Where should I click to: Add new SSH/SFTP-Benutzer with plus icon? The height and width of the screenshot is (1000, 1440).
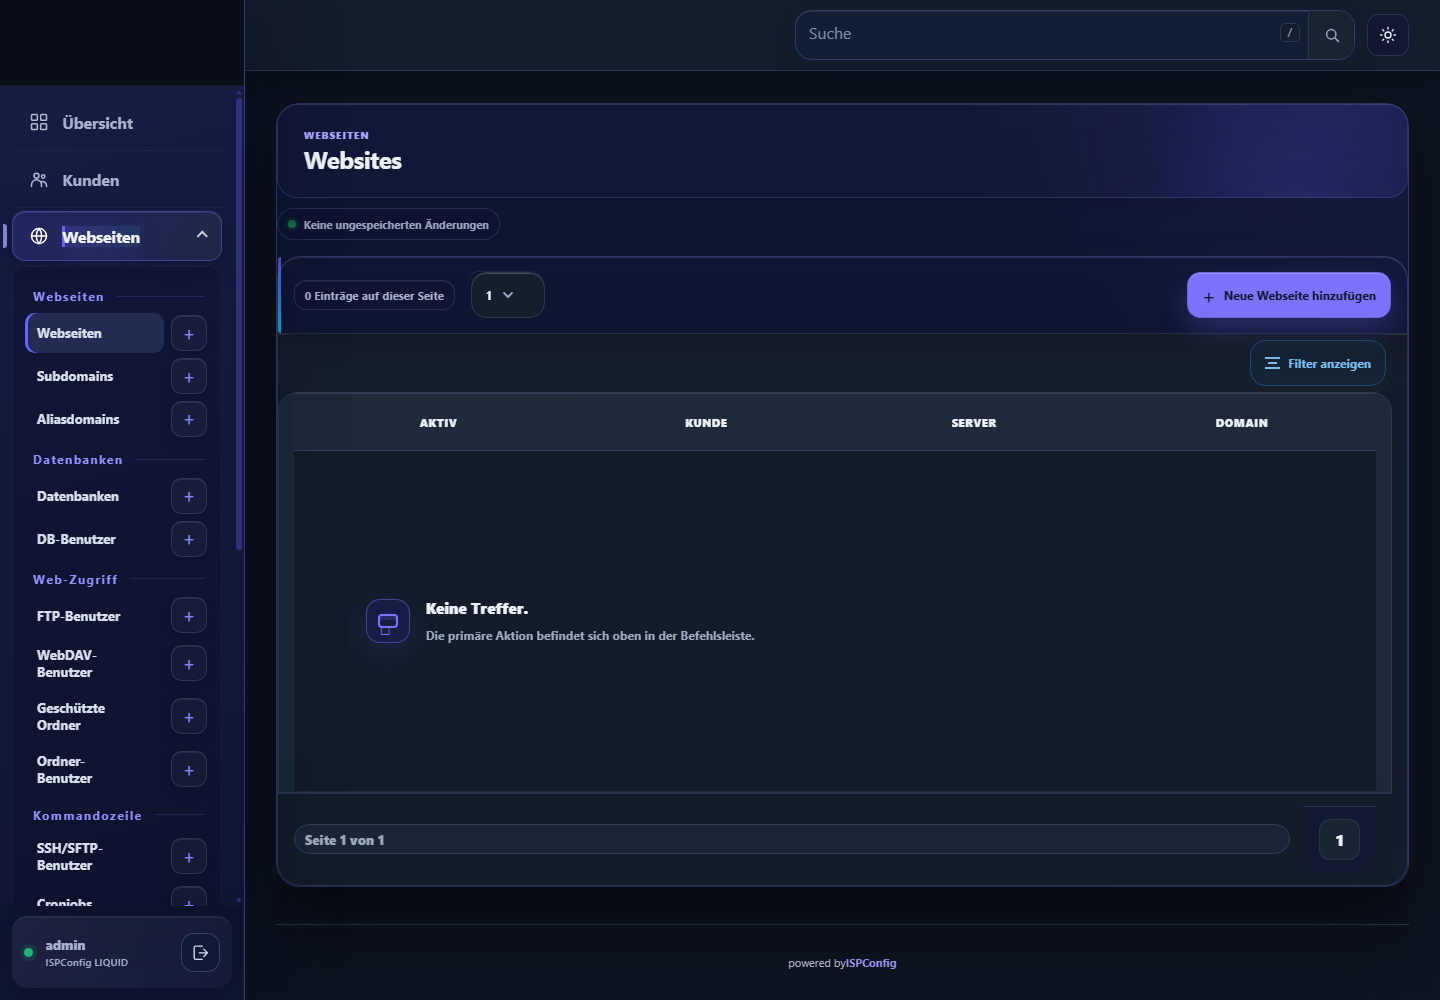[x=189, y=857]
